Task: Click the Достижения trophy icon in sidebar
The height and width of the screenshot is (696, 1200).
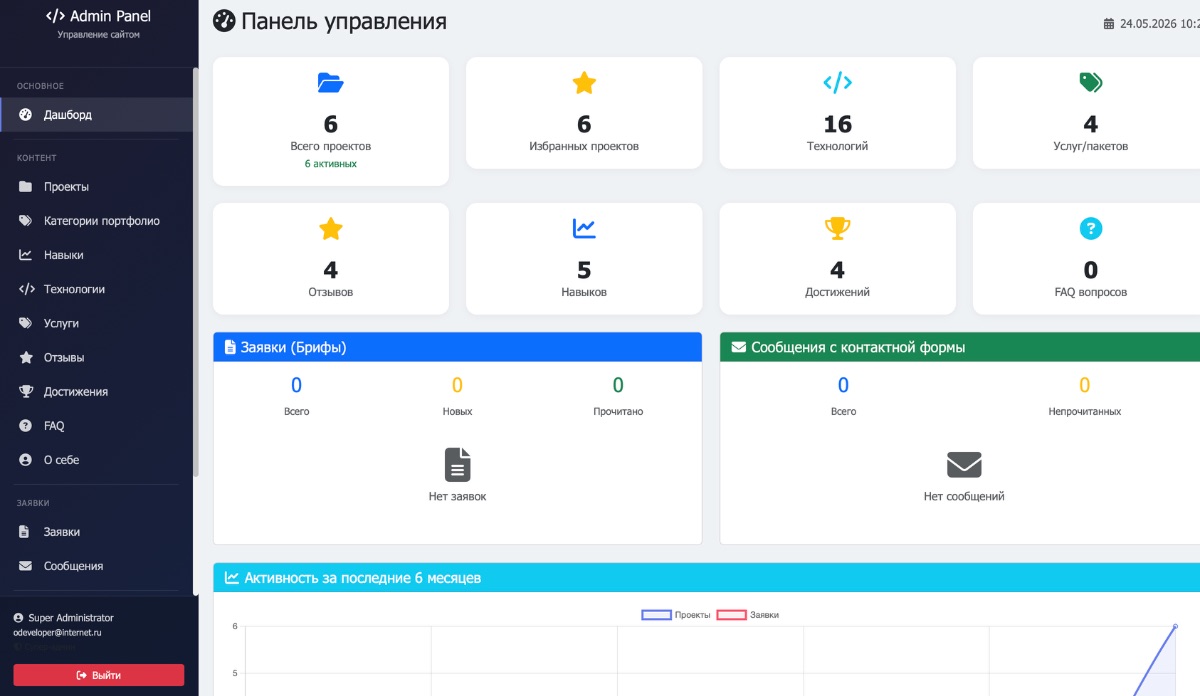Action: tap(25, 391)
